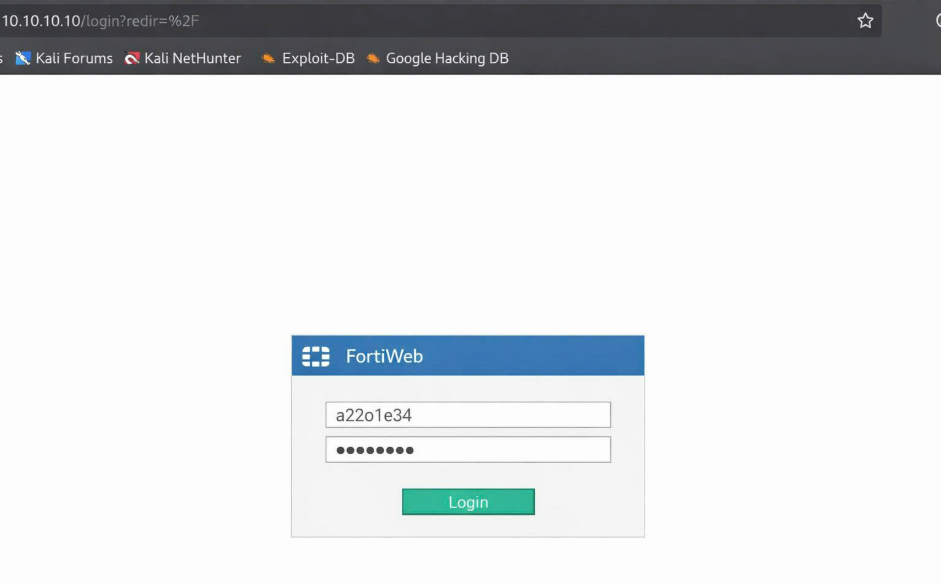Click the green Login button

coord(468,502)
